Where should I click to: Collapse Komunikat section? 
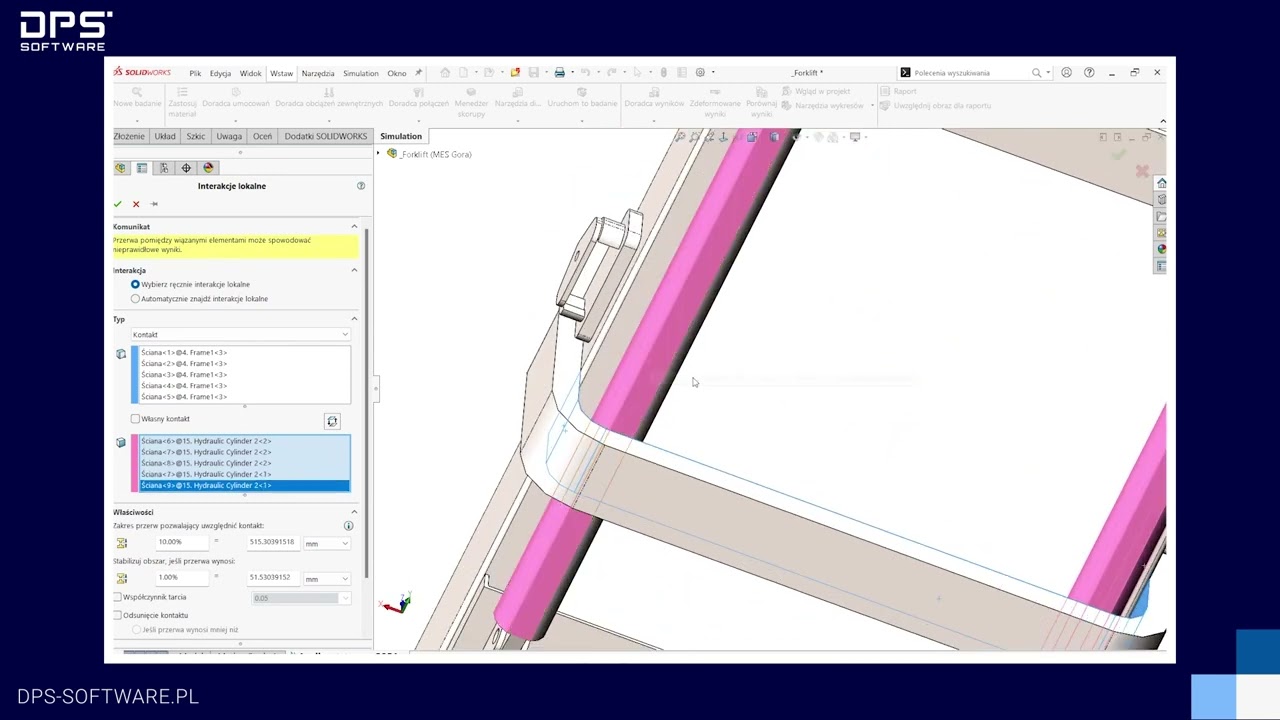coord(354,227)
